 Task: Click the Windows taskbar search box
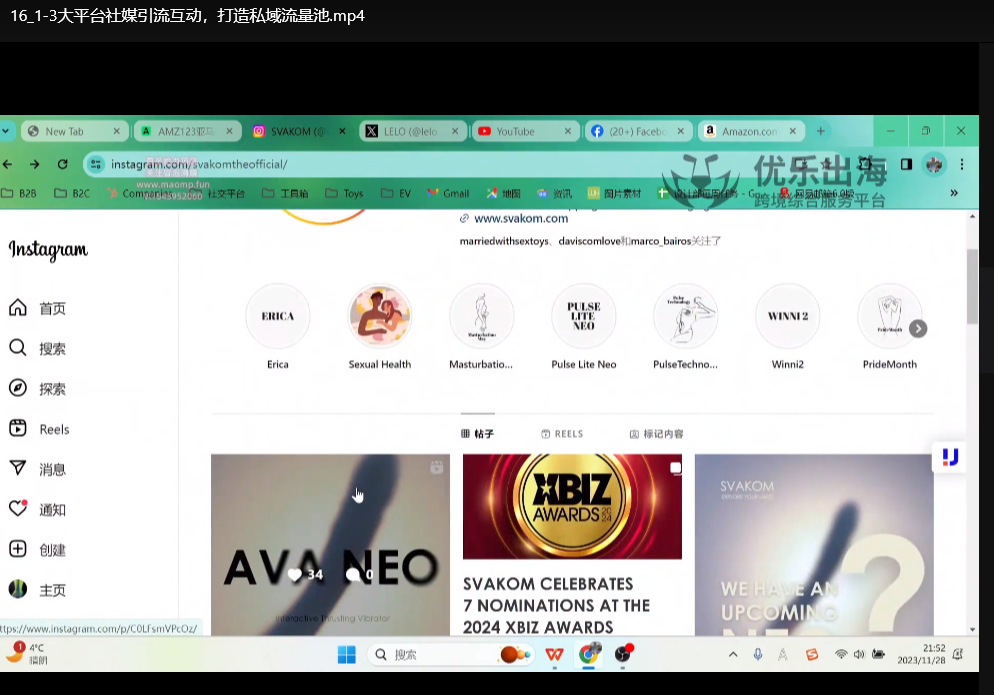[450, 654]
